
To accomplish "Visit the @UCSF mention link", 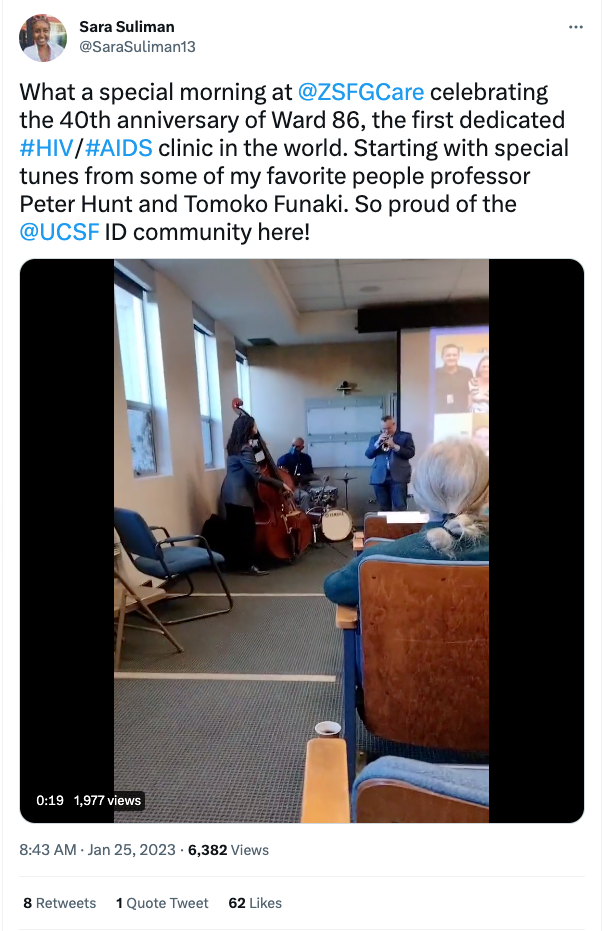I will [59, 232].
